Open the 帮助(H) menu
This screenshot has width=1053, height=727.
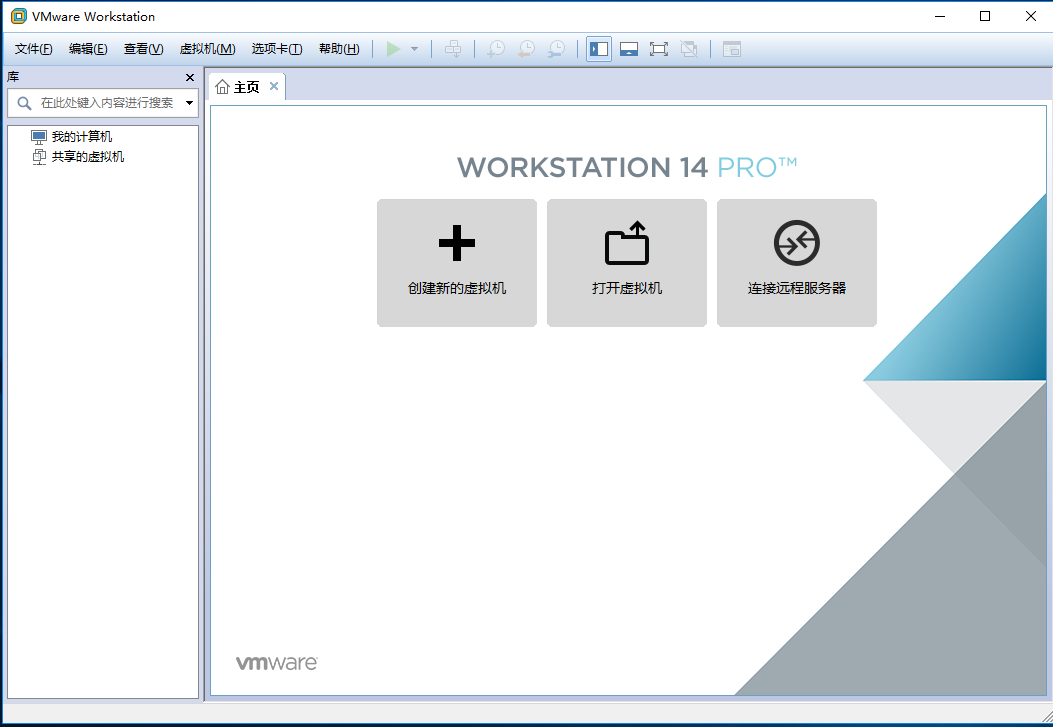pyautogui.click(x=339, y=49)
